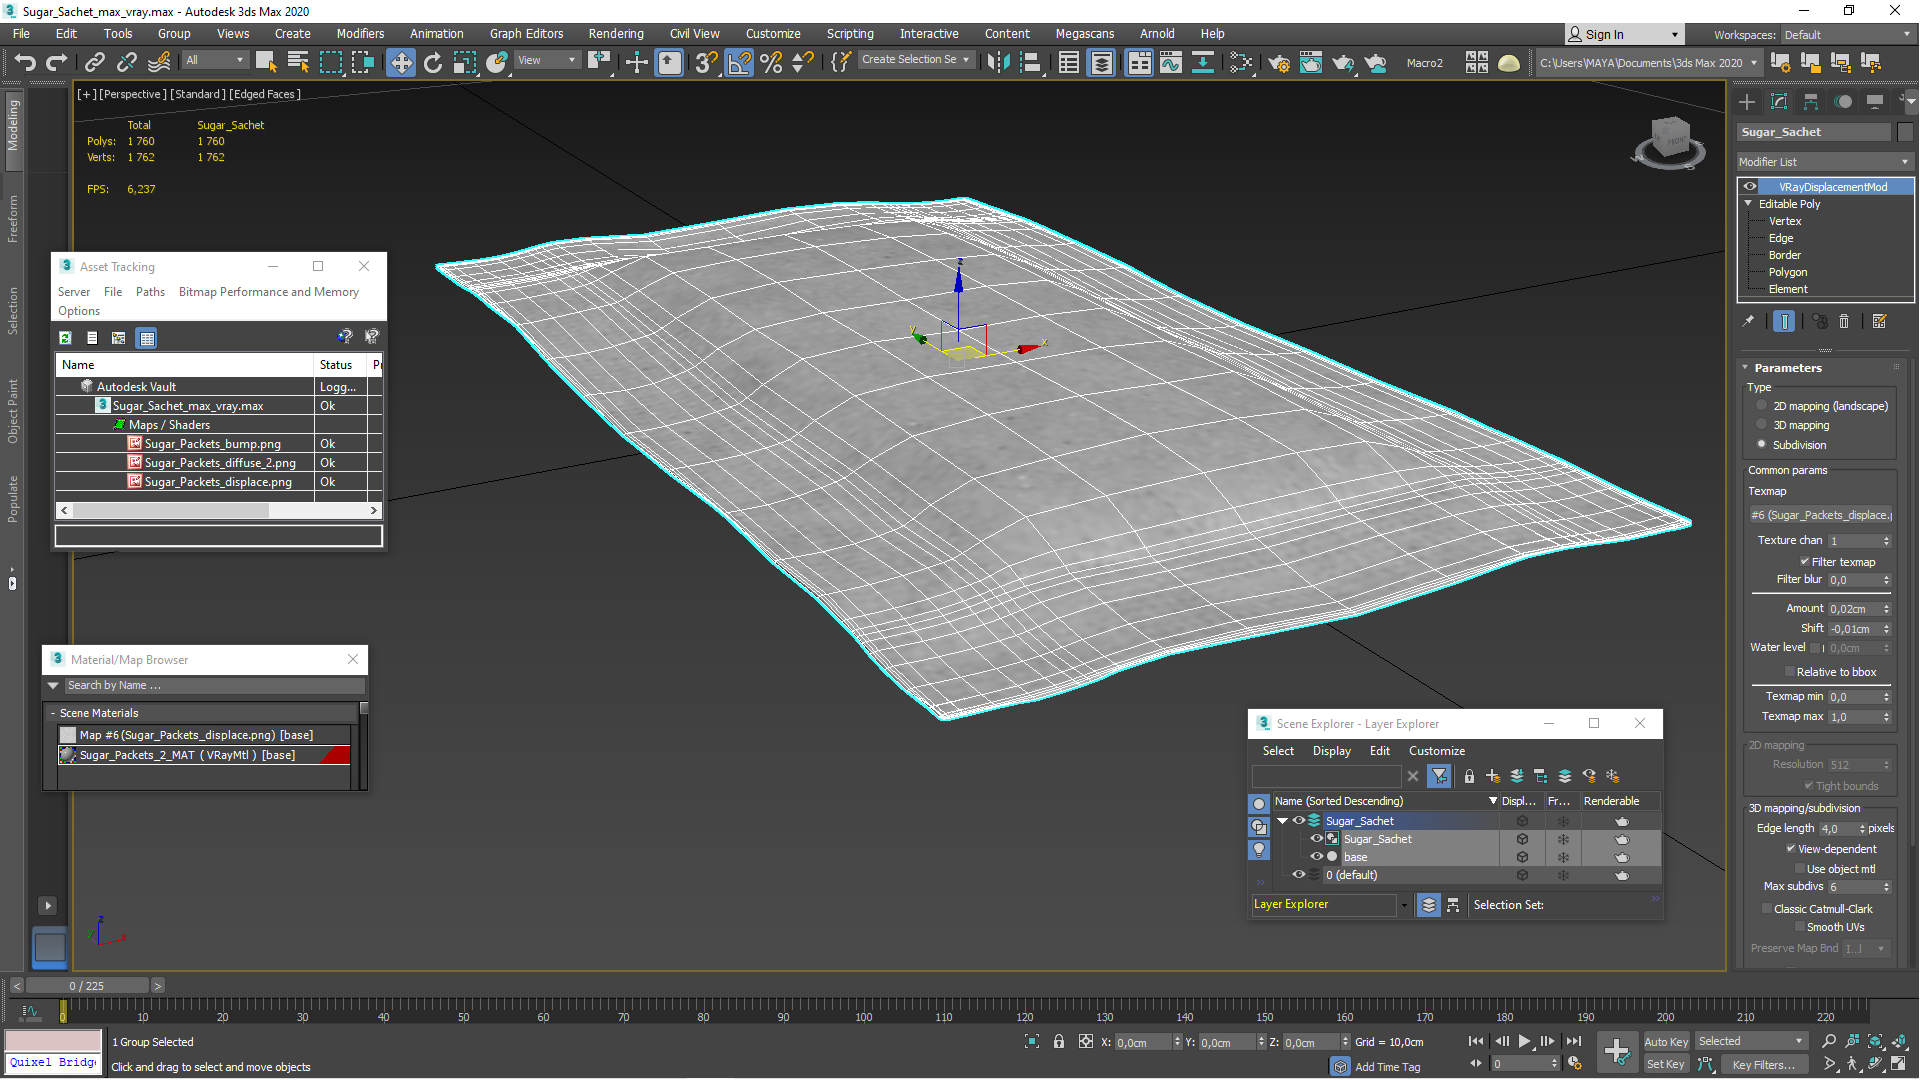1920x1080 pixels.
Task: Open Select by Name dialog
Action: click(x=298, y=62)
